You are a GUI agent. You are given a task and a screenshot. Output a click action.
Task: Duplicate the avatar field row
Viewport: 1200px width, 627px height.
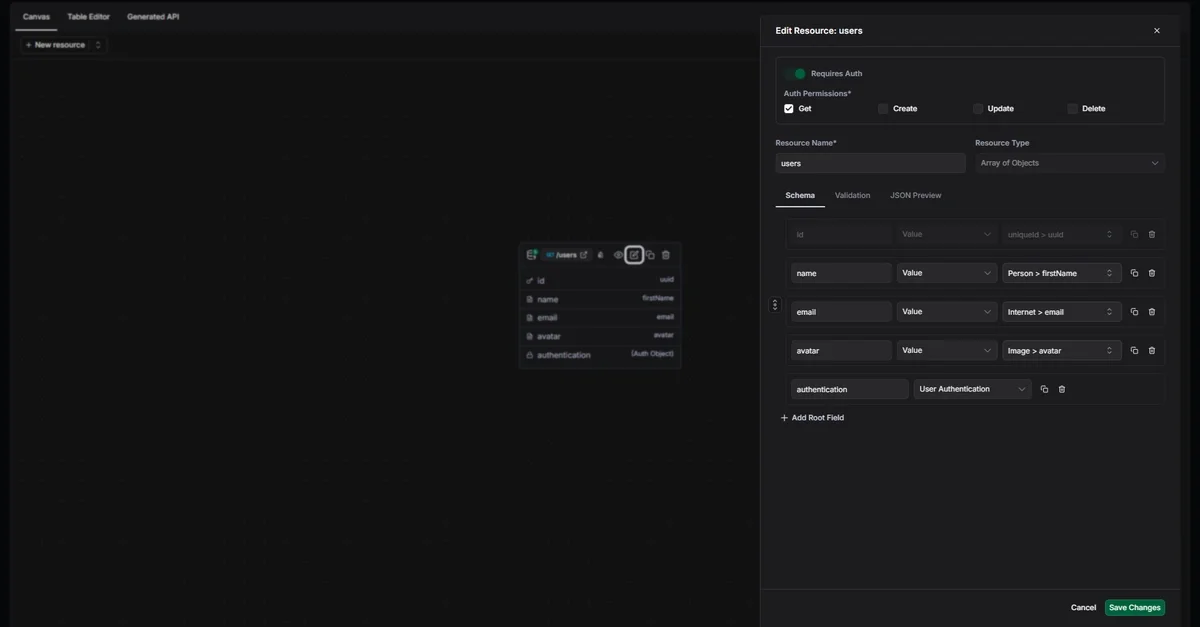1134,351
